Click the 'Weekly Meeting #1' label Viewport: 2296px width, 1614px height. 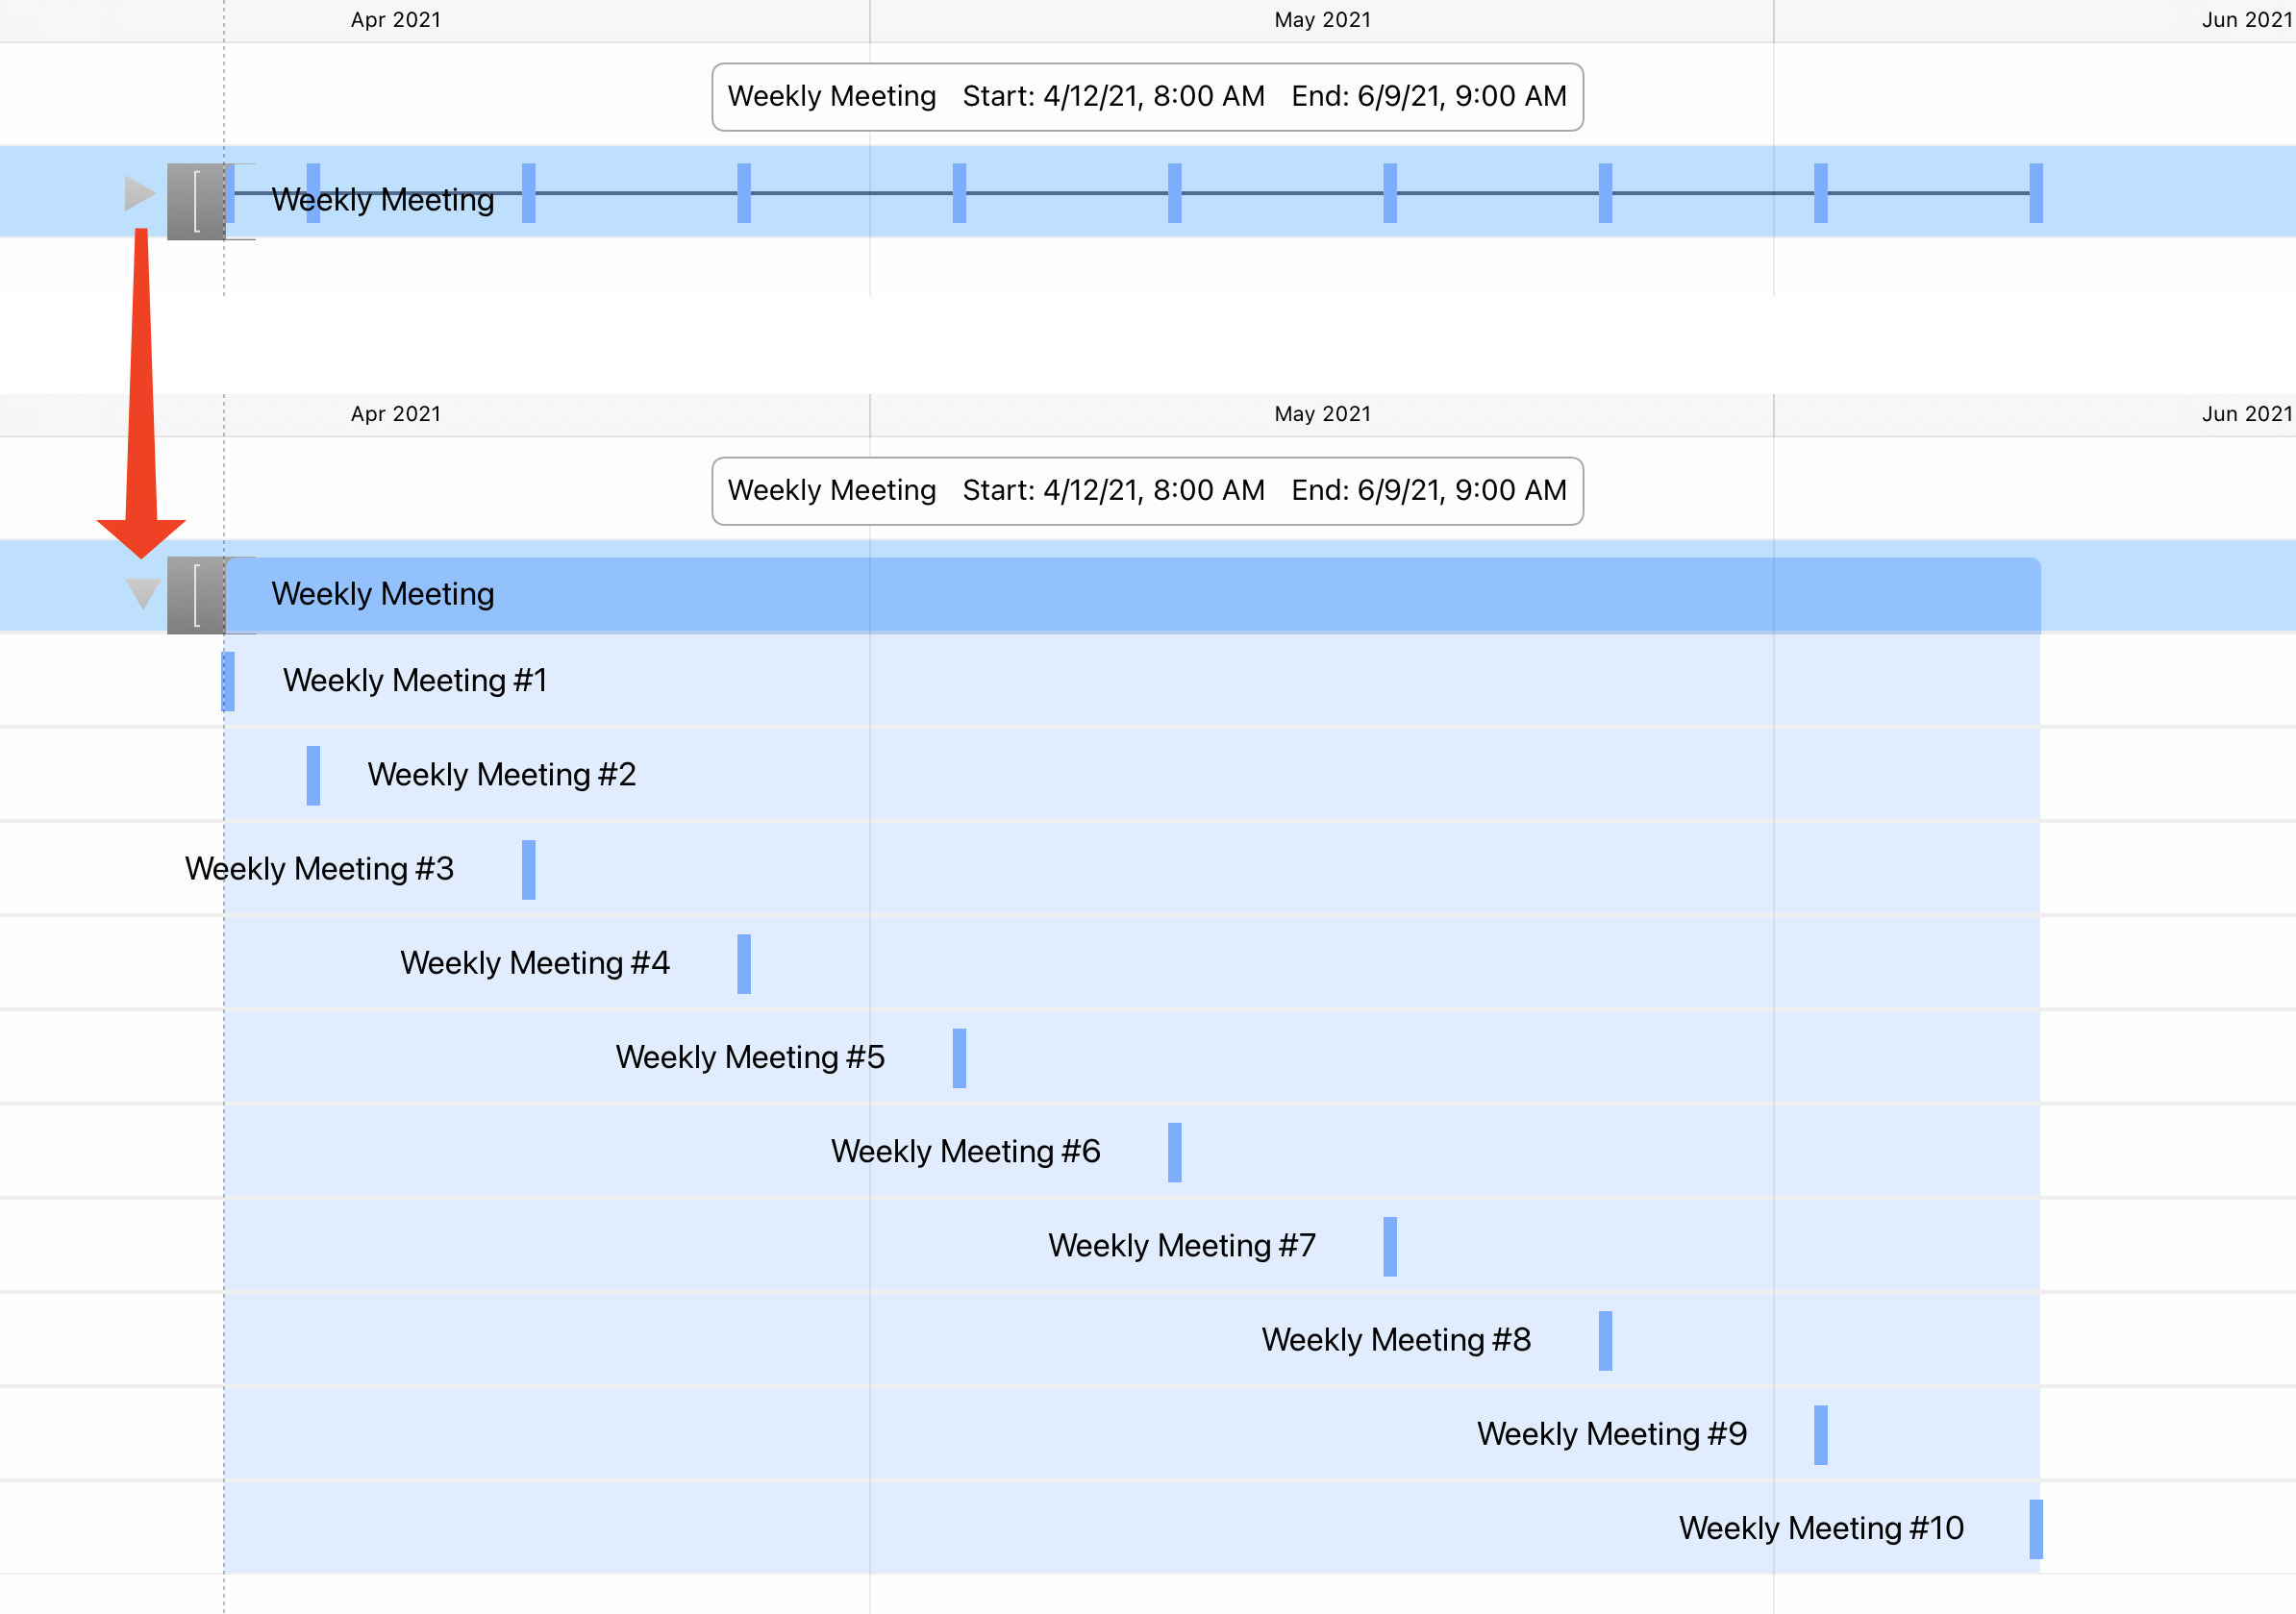click(x=415, y=681)
